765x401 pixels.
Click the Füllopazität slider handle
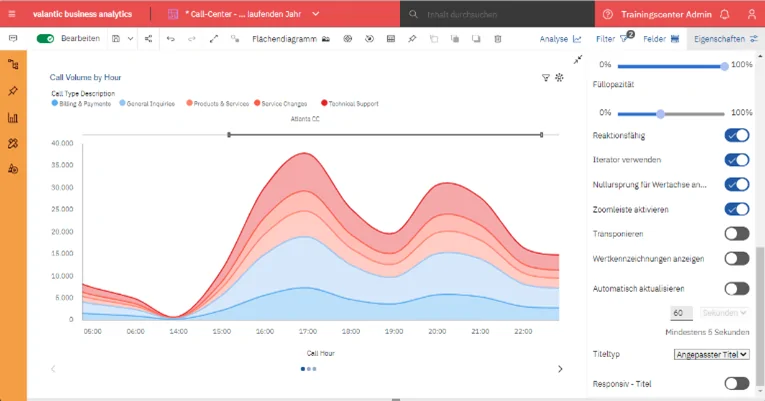coord(660,113)
